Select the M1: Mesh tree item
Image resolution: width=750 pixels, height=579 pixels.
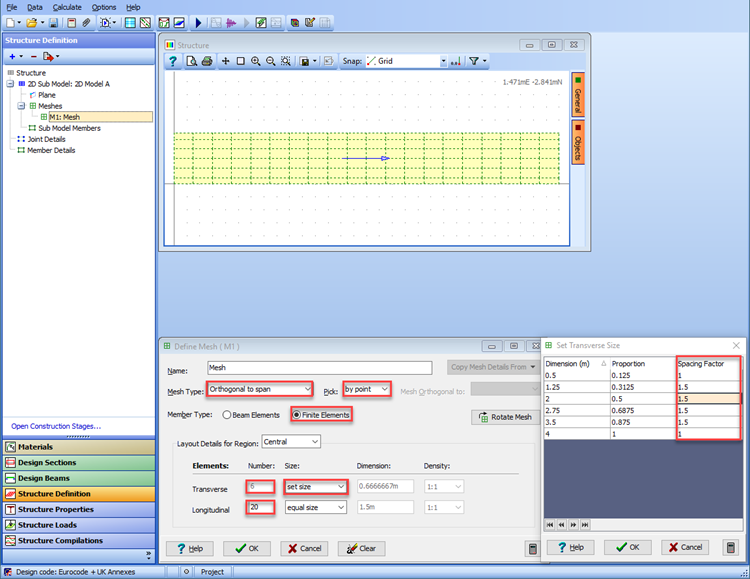(x=65, y=117)
